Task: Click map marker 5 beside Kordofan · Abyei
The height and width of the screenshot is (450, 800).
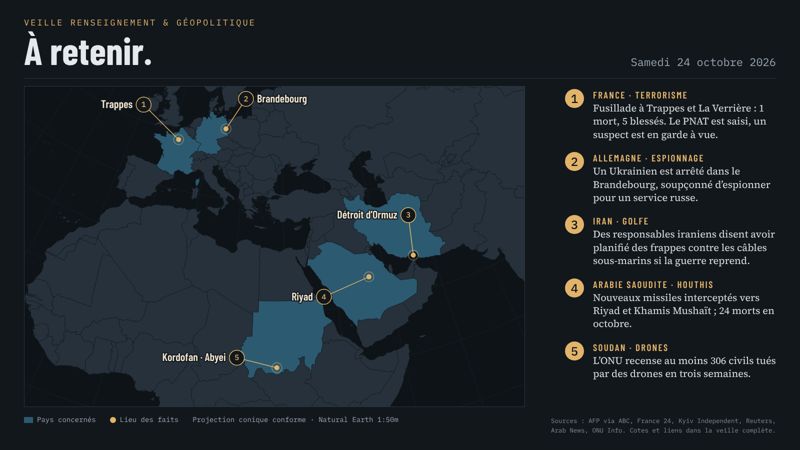Action: (x=237, y=358)
